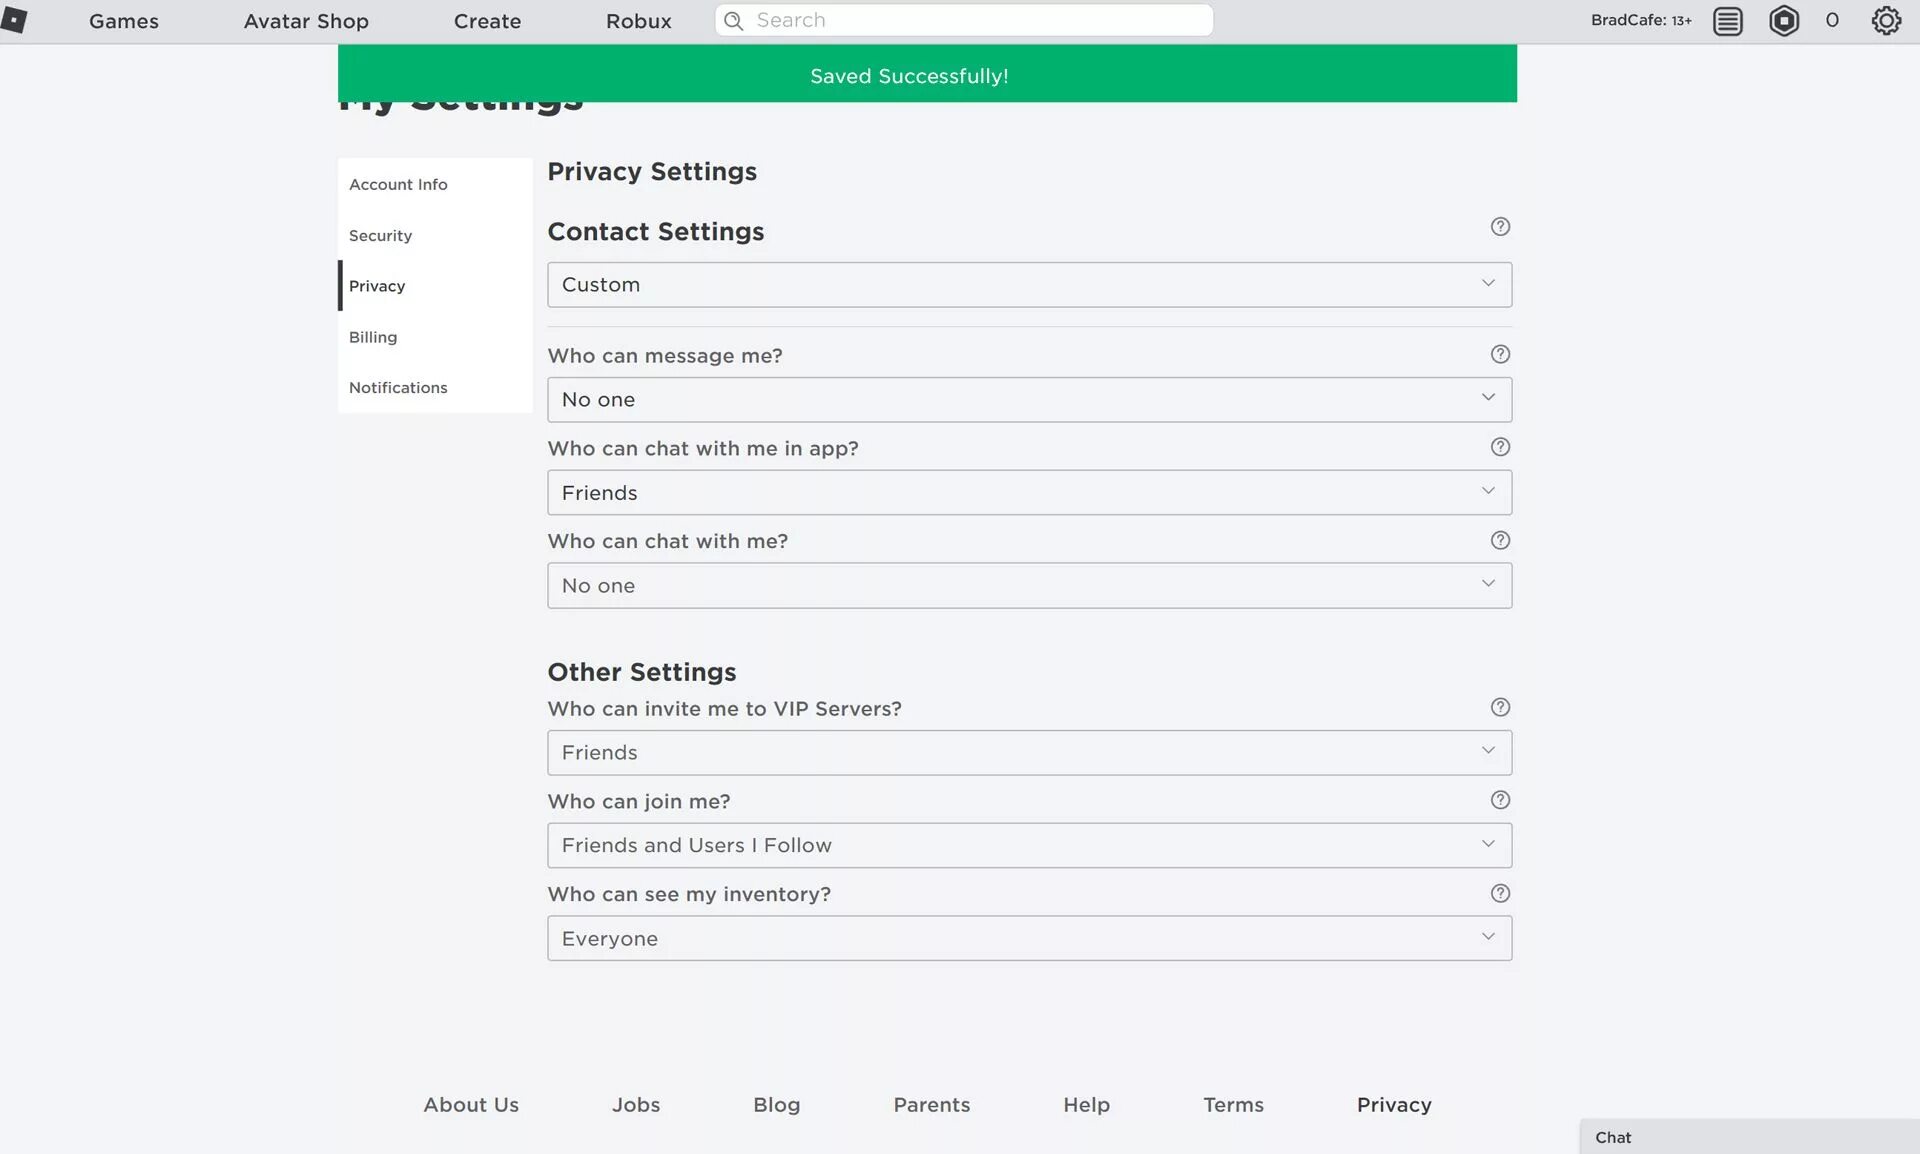Open the notifications bell icon
Image resolution: width=1920 pixels, height=1154 pixels.
point(1728,21)
